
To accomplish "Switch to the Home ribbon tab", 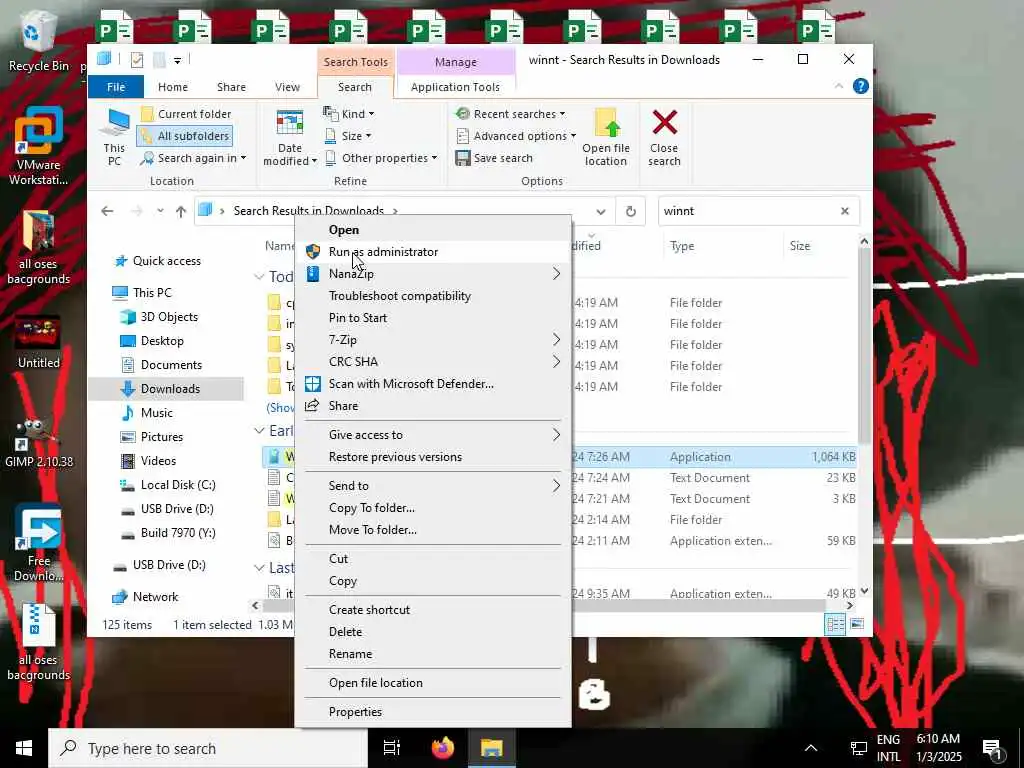I will pyautogui.click(x=172, y=87).
